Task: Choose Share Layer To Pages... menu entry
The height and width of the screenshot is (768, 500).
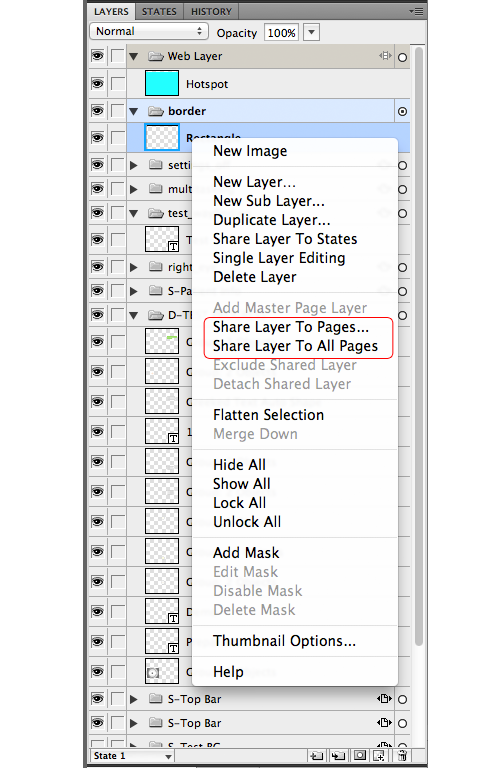Action: click(291, 327)
